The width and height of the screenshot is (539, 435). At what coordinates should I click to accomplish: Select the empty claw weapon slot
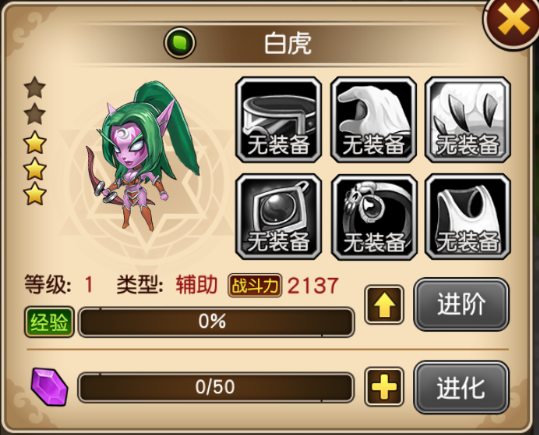(x=468, y=120)
